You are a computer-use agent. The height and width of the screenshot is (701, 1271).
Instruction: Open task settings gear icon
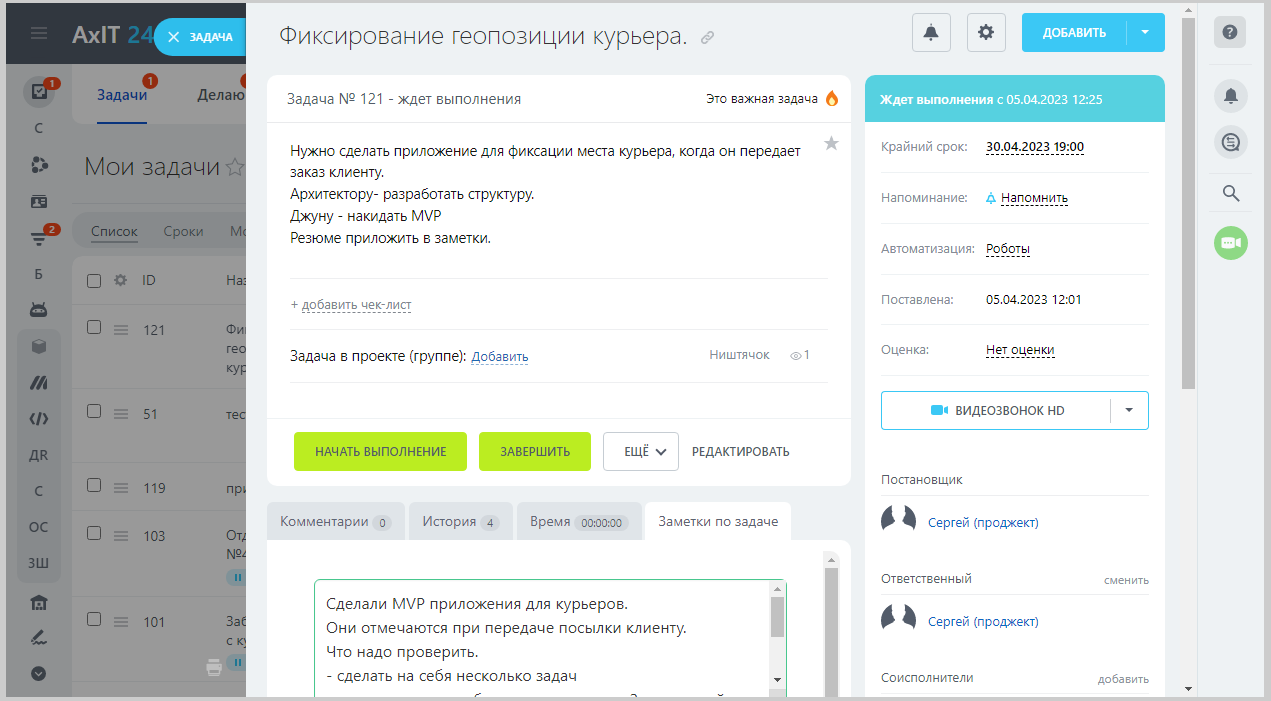tap(986, 33)
